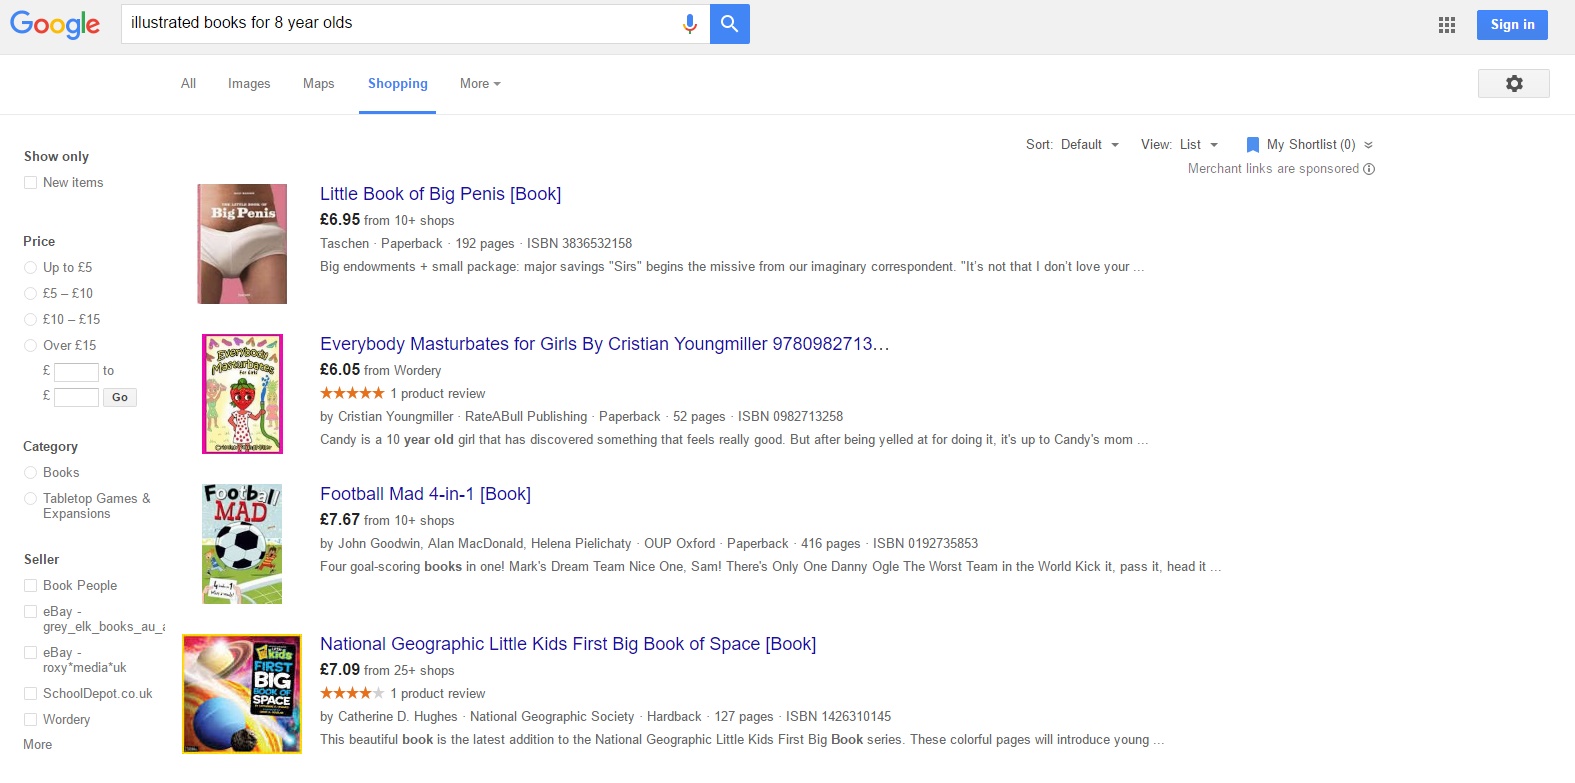This screenshot has width=1575, height=783.
Task: Tick the New items checkbox
Action: coord(30,183)
